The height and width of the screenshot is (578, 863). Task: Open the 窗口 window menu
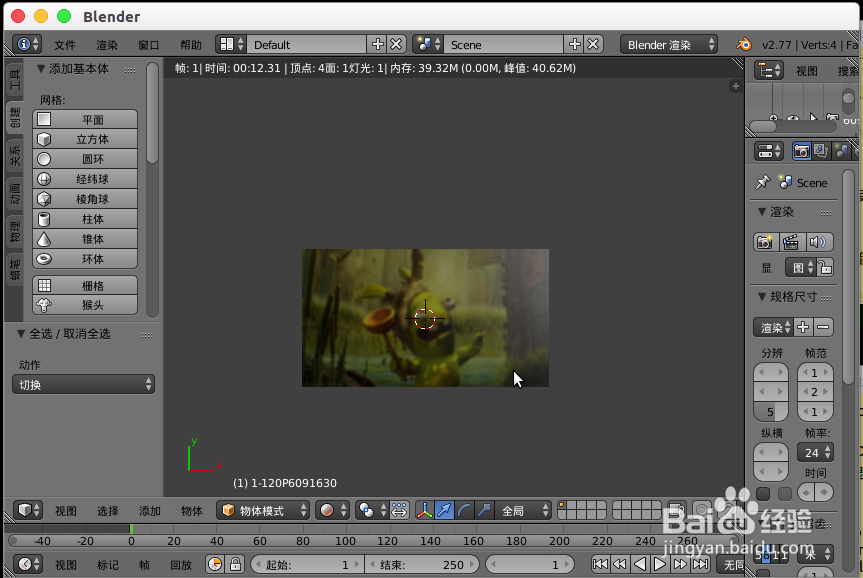tap(149, 45)
